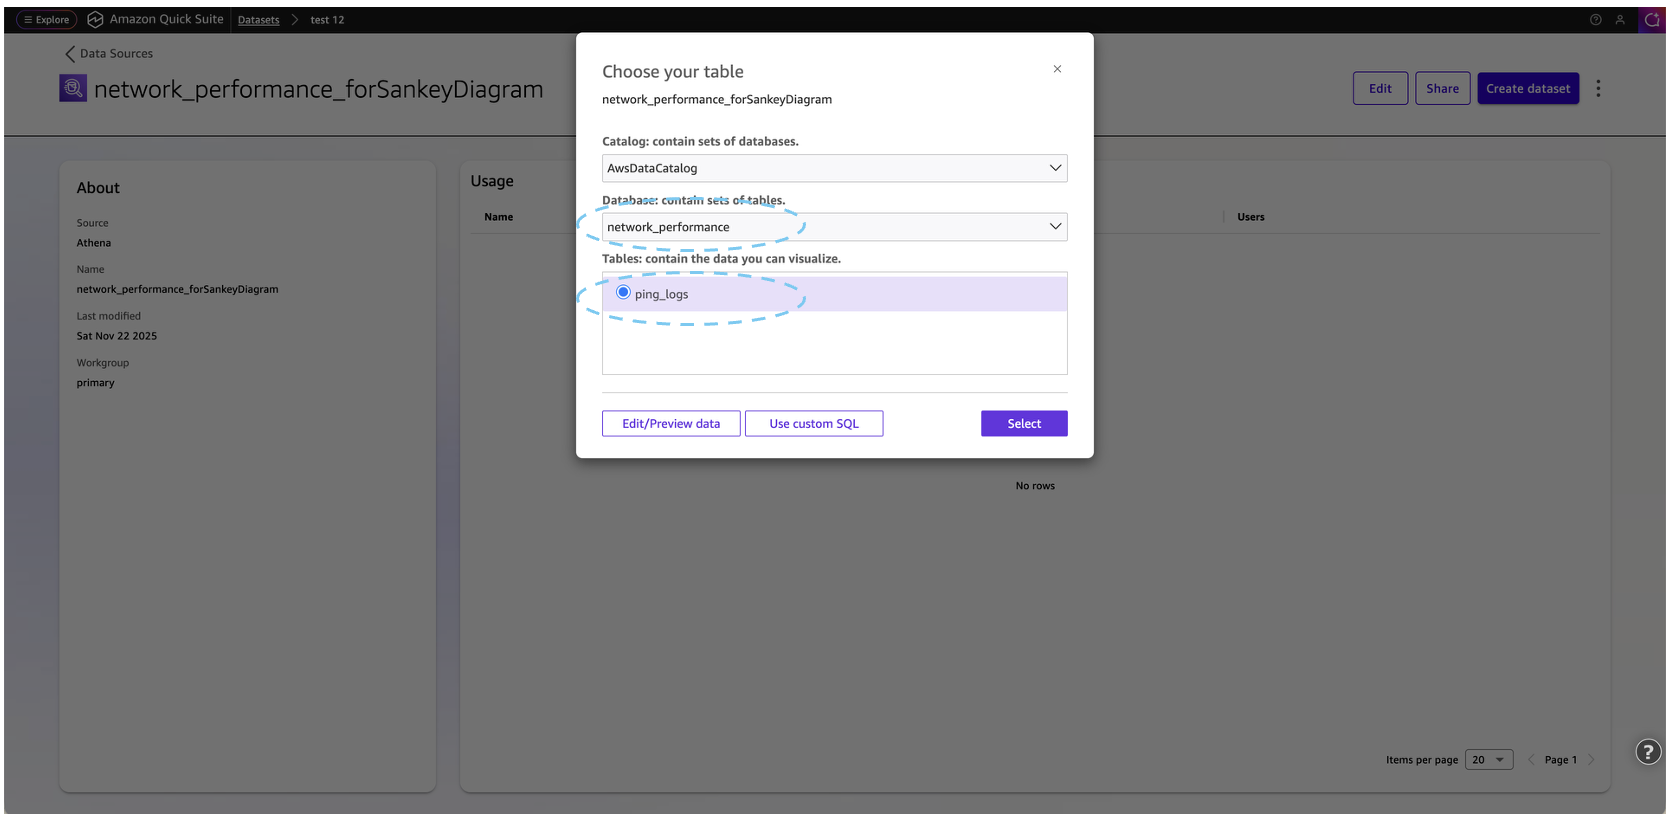This screenshot has width=1676, height=824.
Task: Open the network_performance database dropdown
Action: (x=834, y=227)
